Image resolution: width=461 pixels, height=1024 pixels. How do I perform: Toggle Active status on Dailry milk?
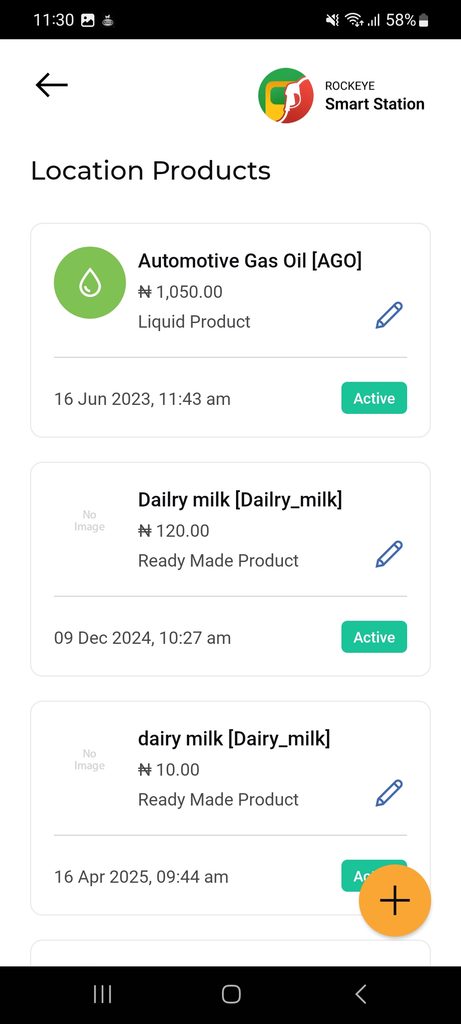[x=374, y=637]
